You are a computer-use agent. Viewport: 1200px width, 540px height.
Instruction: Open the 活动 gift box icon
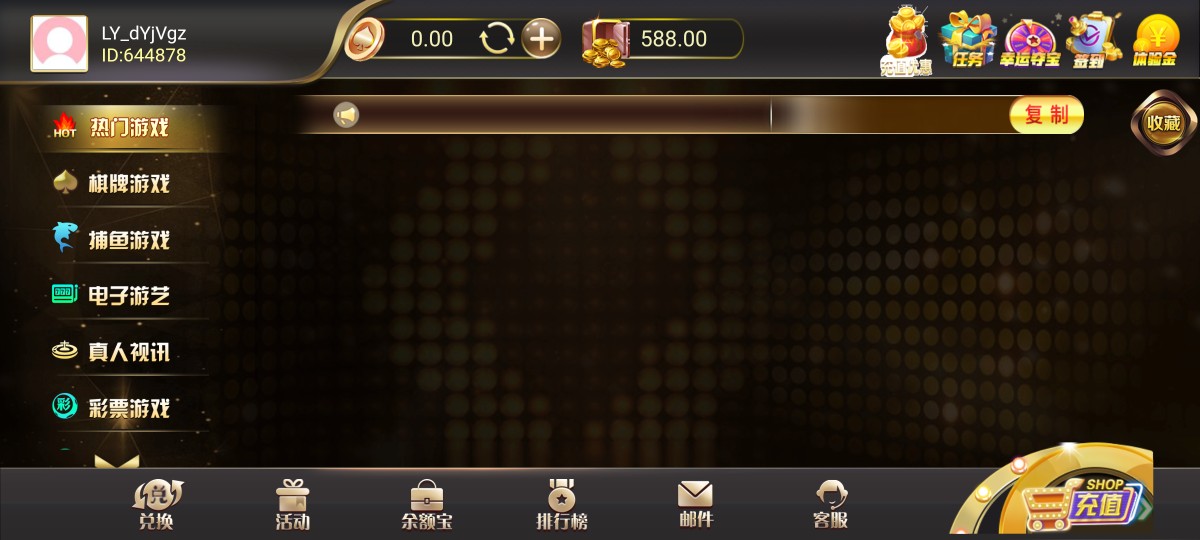coord(293,505)
